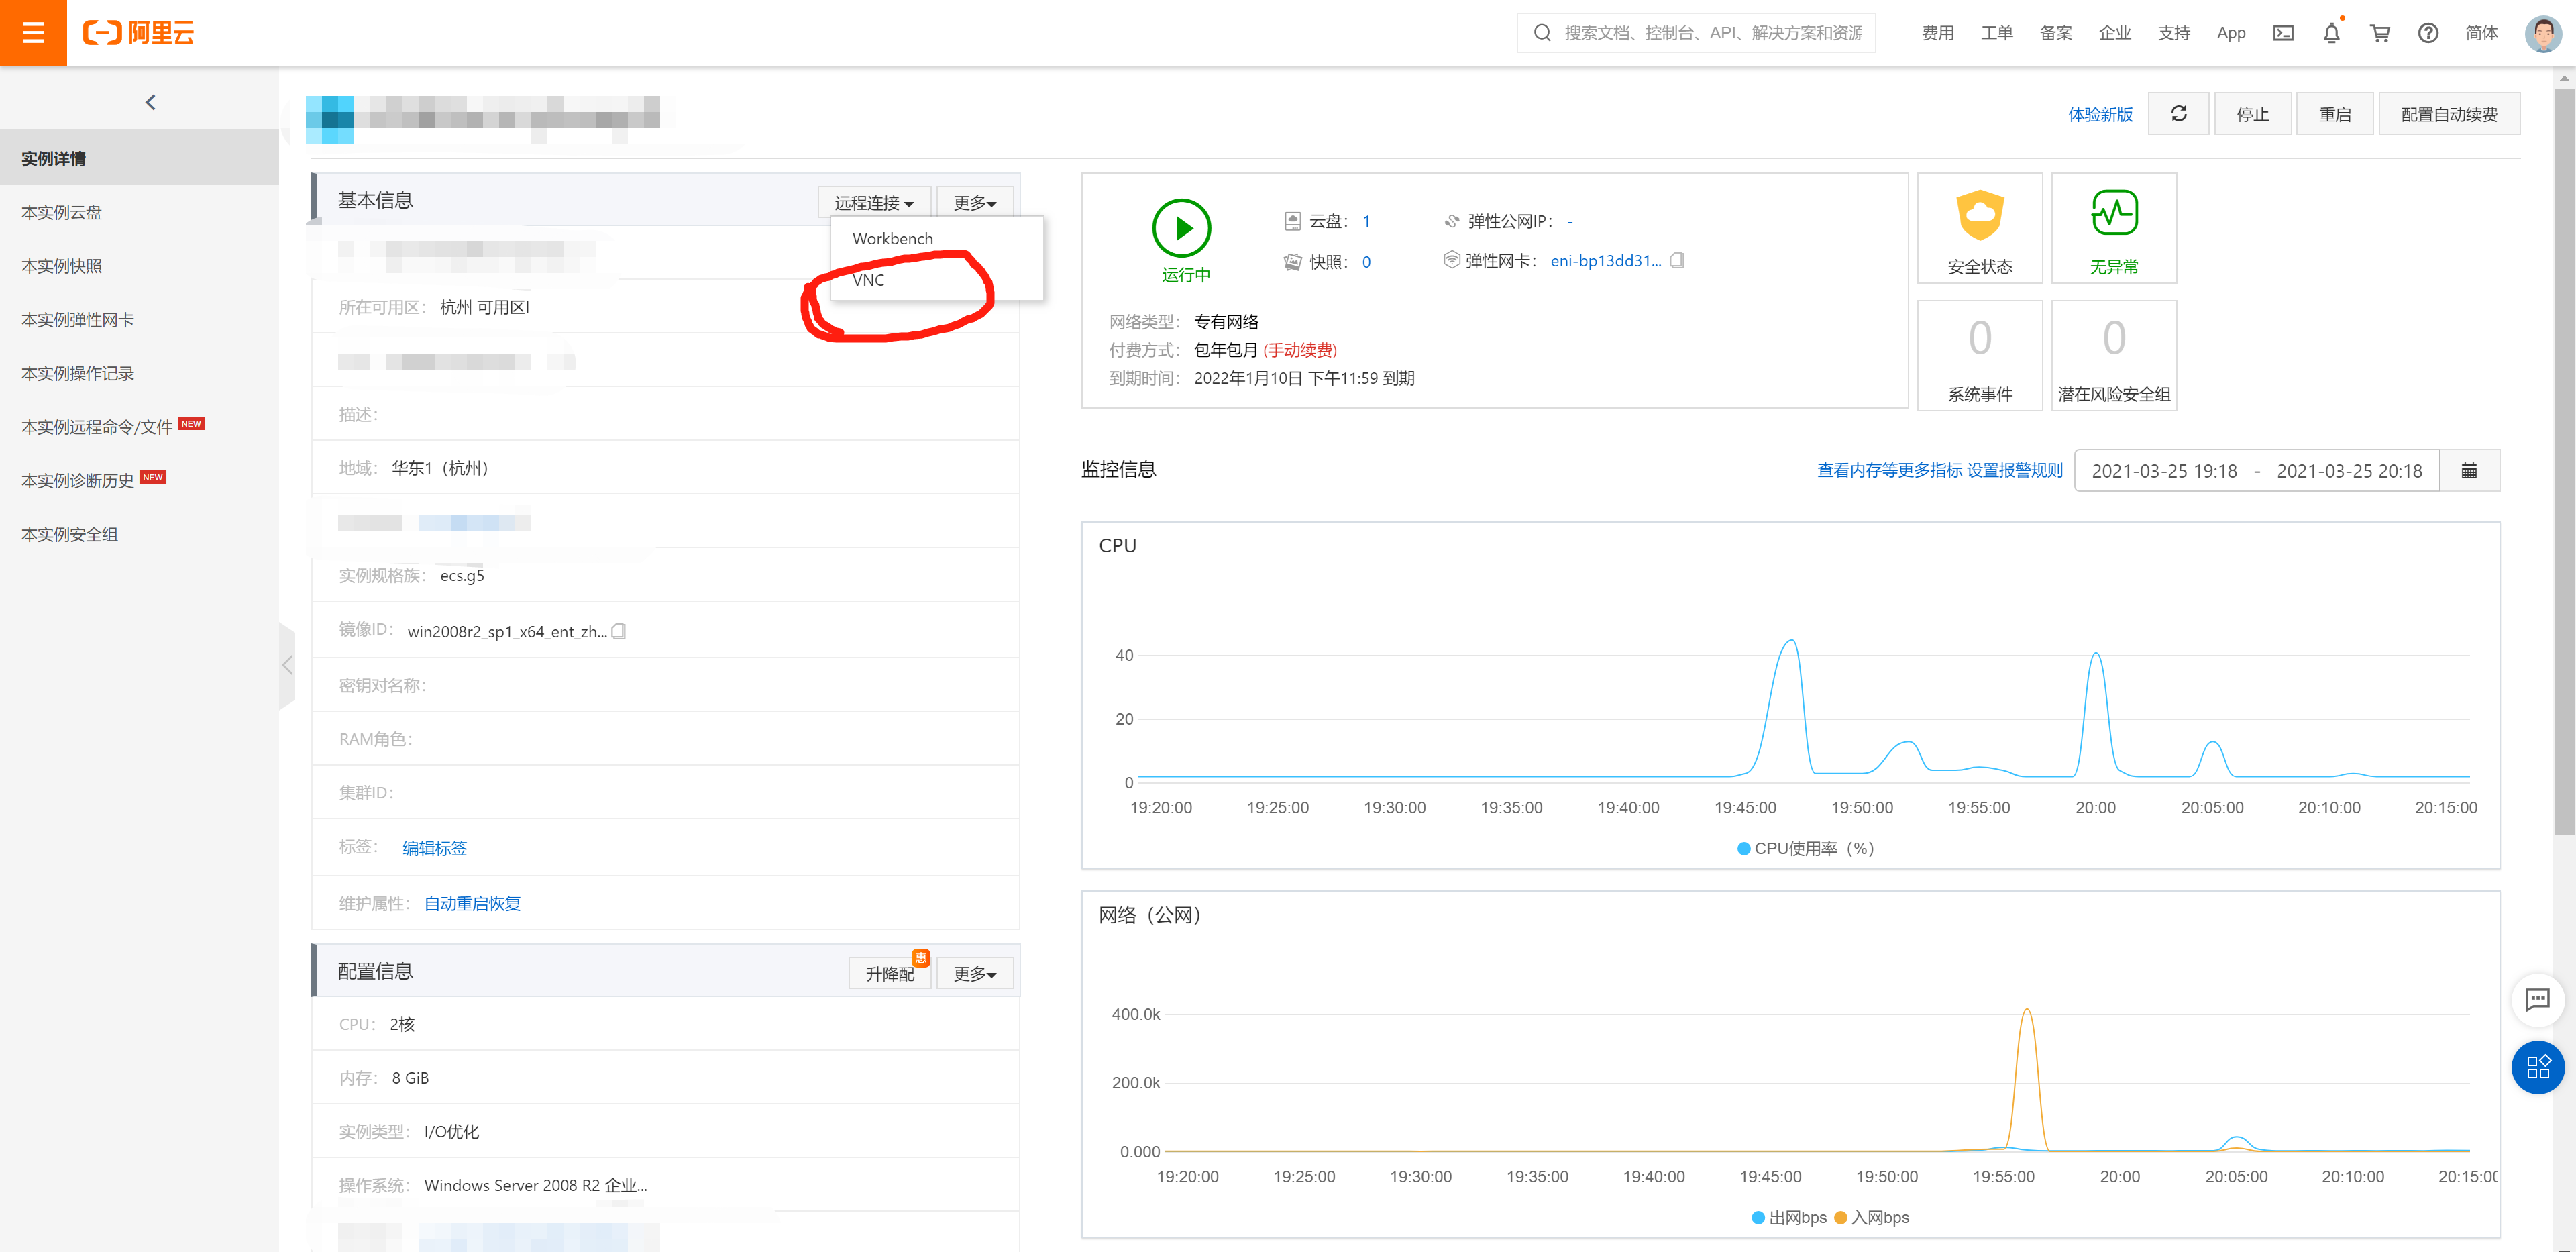This screenshot has height=1252, width=2576.
Task: Copy the elastic network card ID
Action: click(1678, 261)
